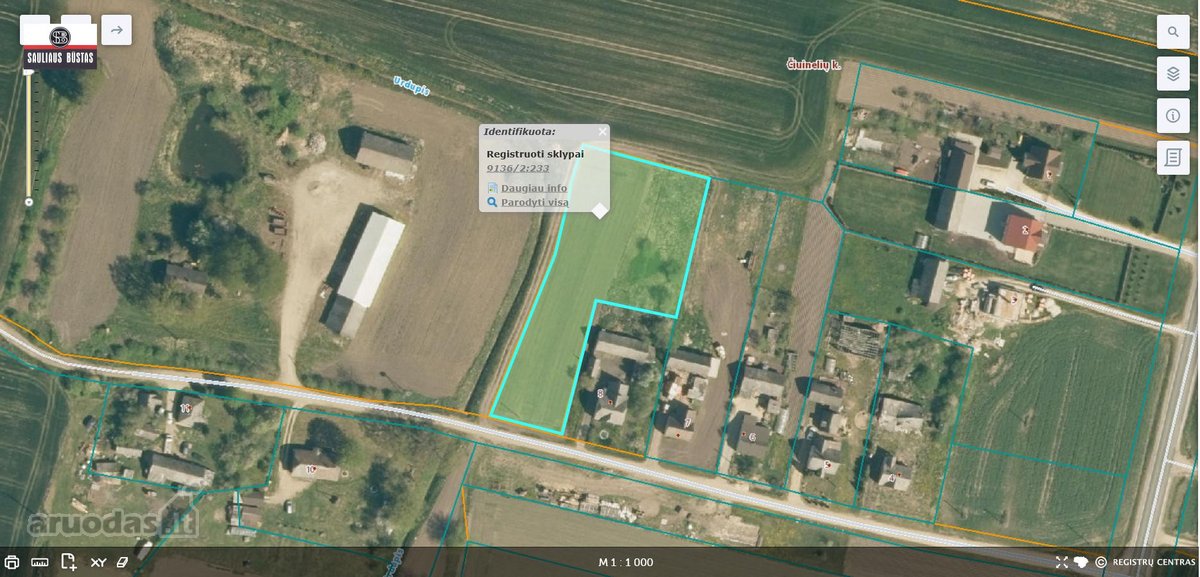Image resolution: width=1200 pixels, height=577 pixels.
Task: Print the current map view
Action: (x=12, y=562)
